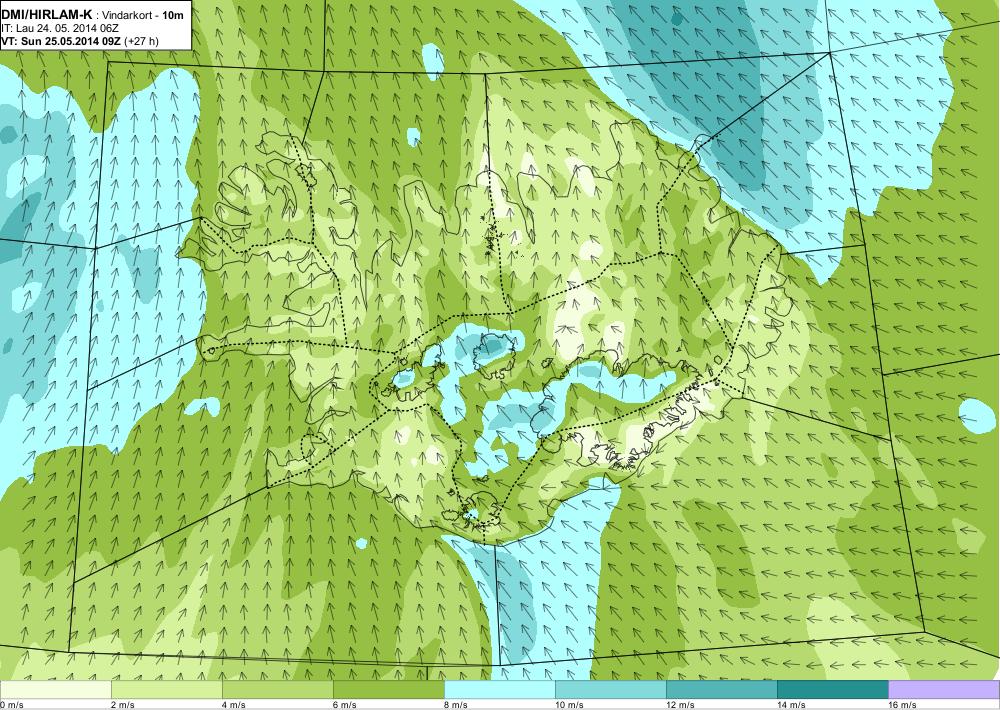The width and height of the screenshot is (1000, 710).
Task: Click the dark green 6–8 m/s legend swatch
Action: click(388, 690)
